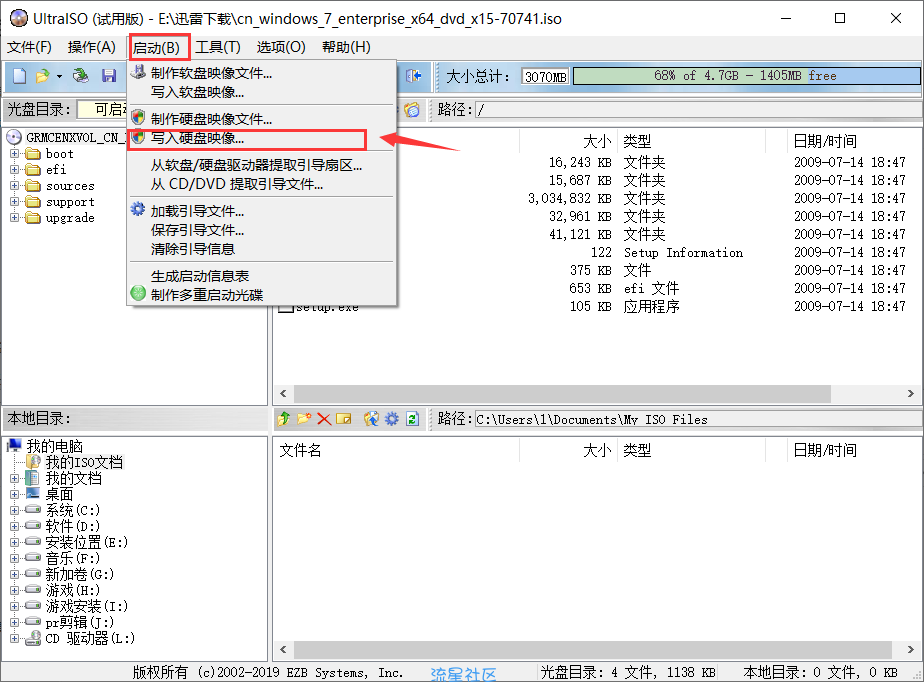This screenshot has height=682, width=924.
Task: Click the folder icon beside the disc path label
Action: pyautogui.click(x=412, y=110)
